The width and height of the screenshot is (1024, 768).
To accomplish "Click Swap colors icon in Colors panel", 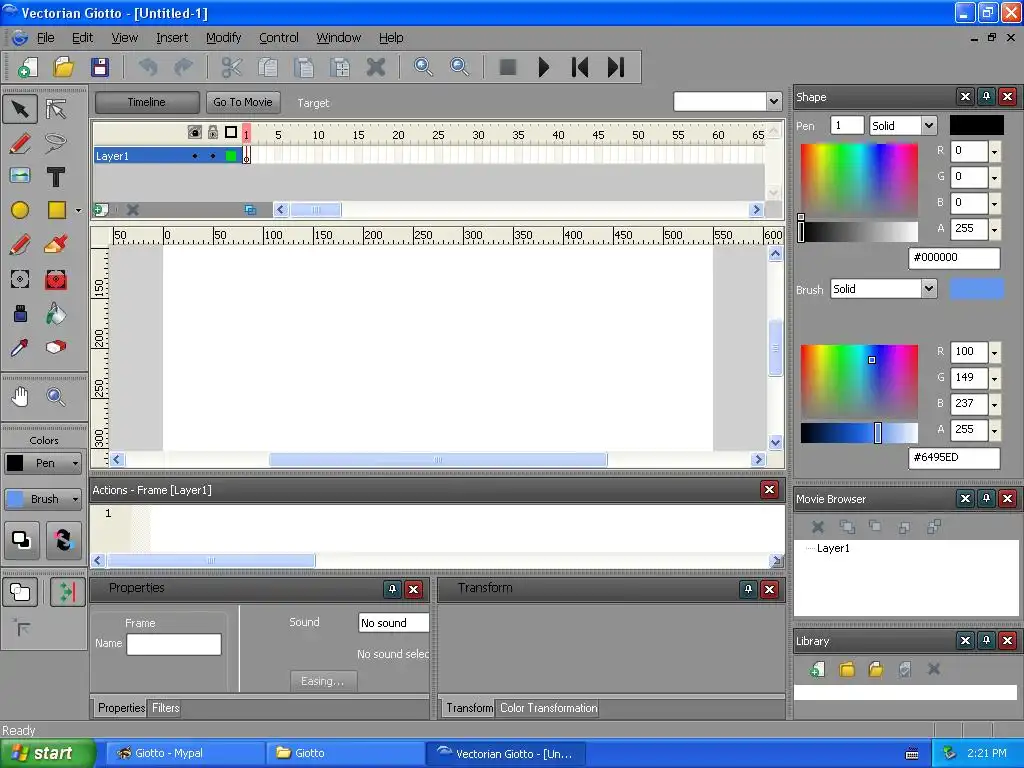I will (63, 540).
